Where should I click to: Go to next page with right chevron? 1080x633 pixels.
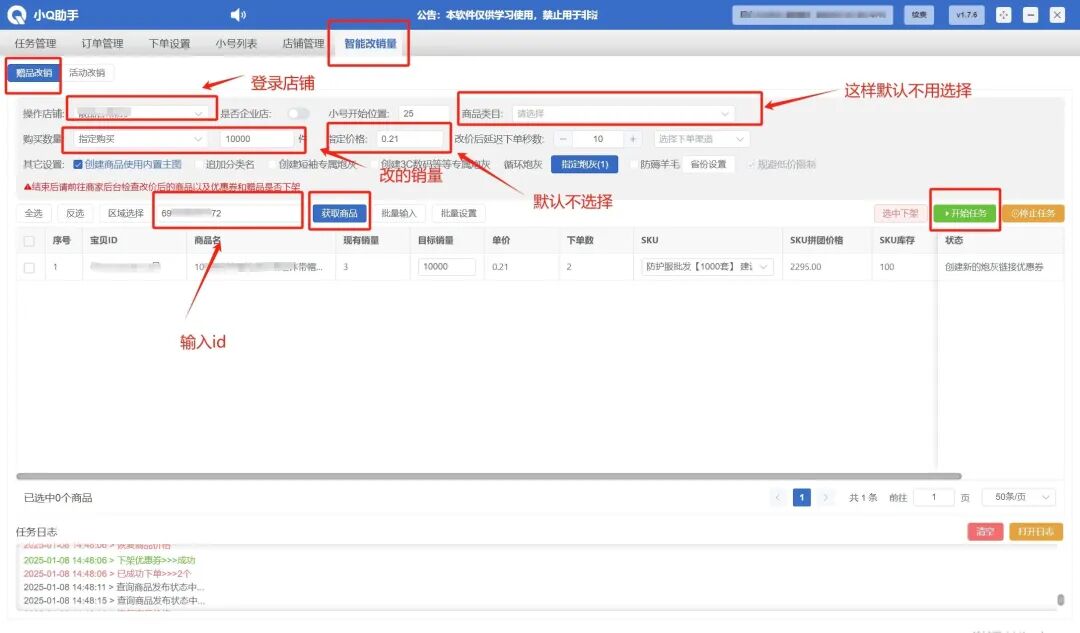coord(825,497)
